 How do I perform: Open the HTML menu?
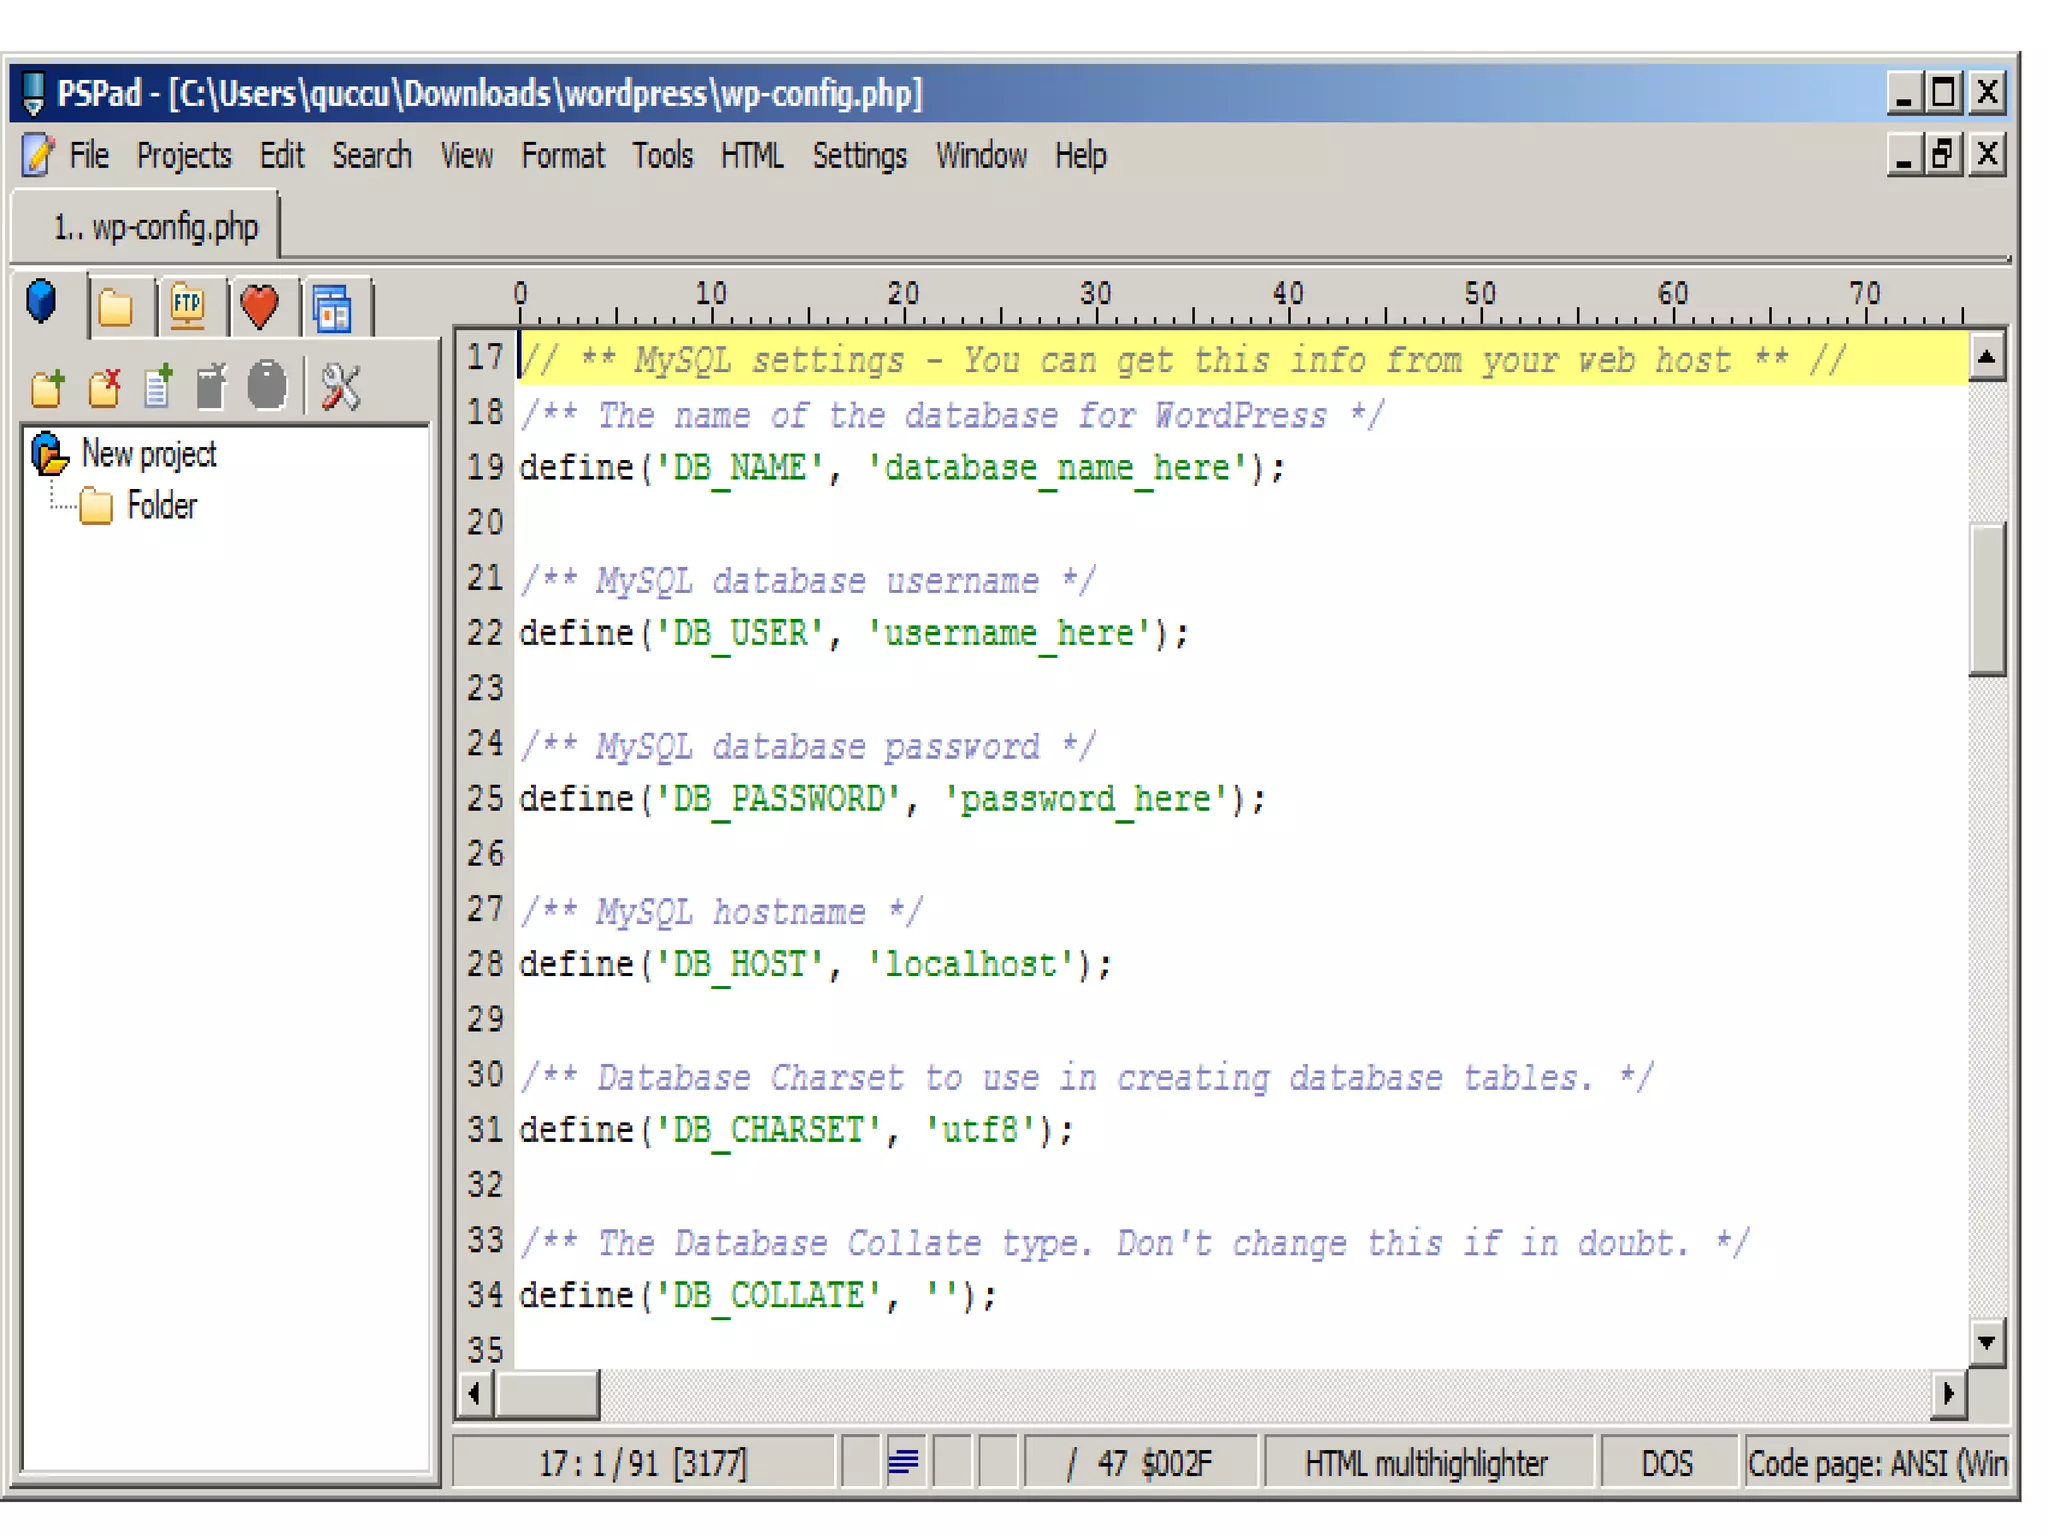[752, 156]
